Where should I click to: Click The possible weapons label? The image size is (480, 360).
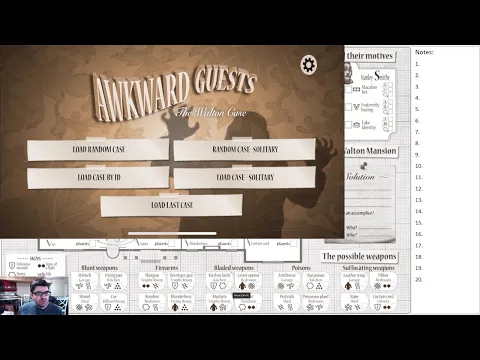coord(359,256)
